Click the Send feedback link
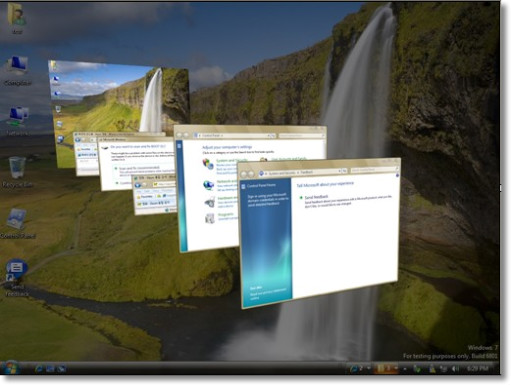Viewport: 511px width, 385px height. tap(316, 197)
